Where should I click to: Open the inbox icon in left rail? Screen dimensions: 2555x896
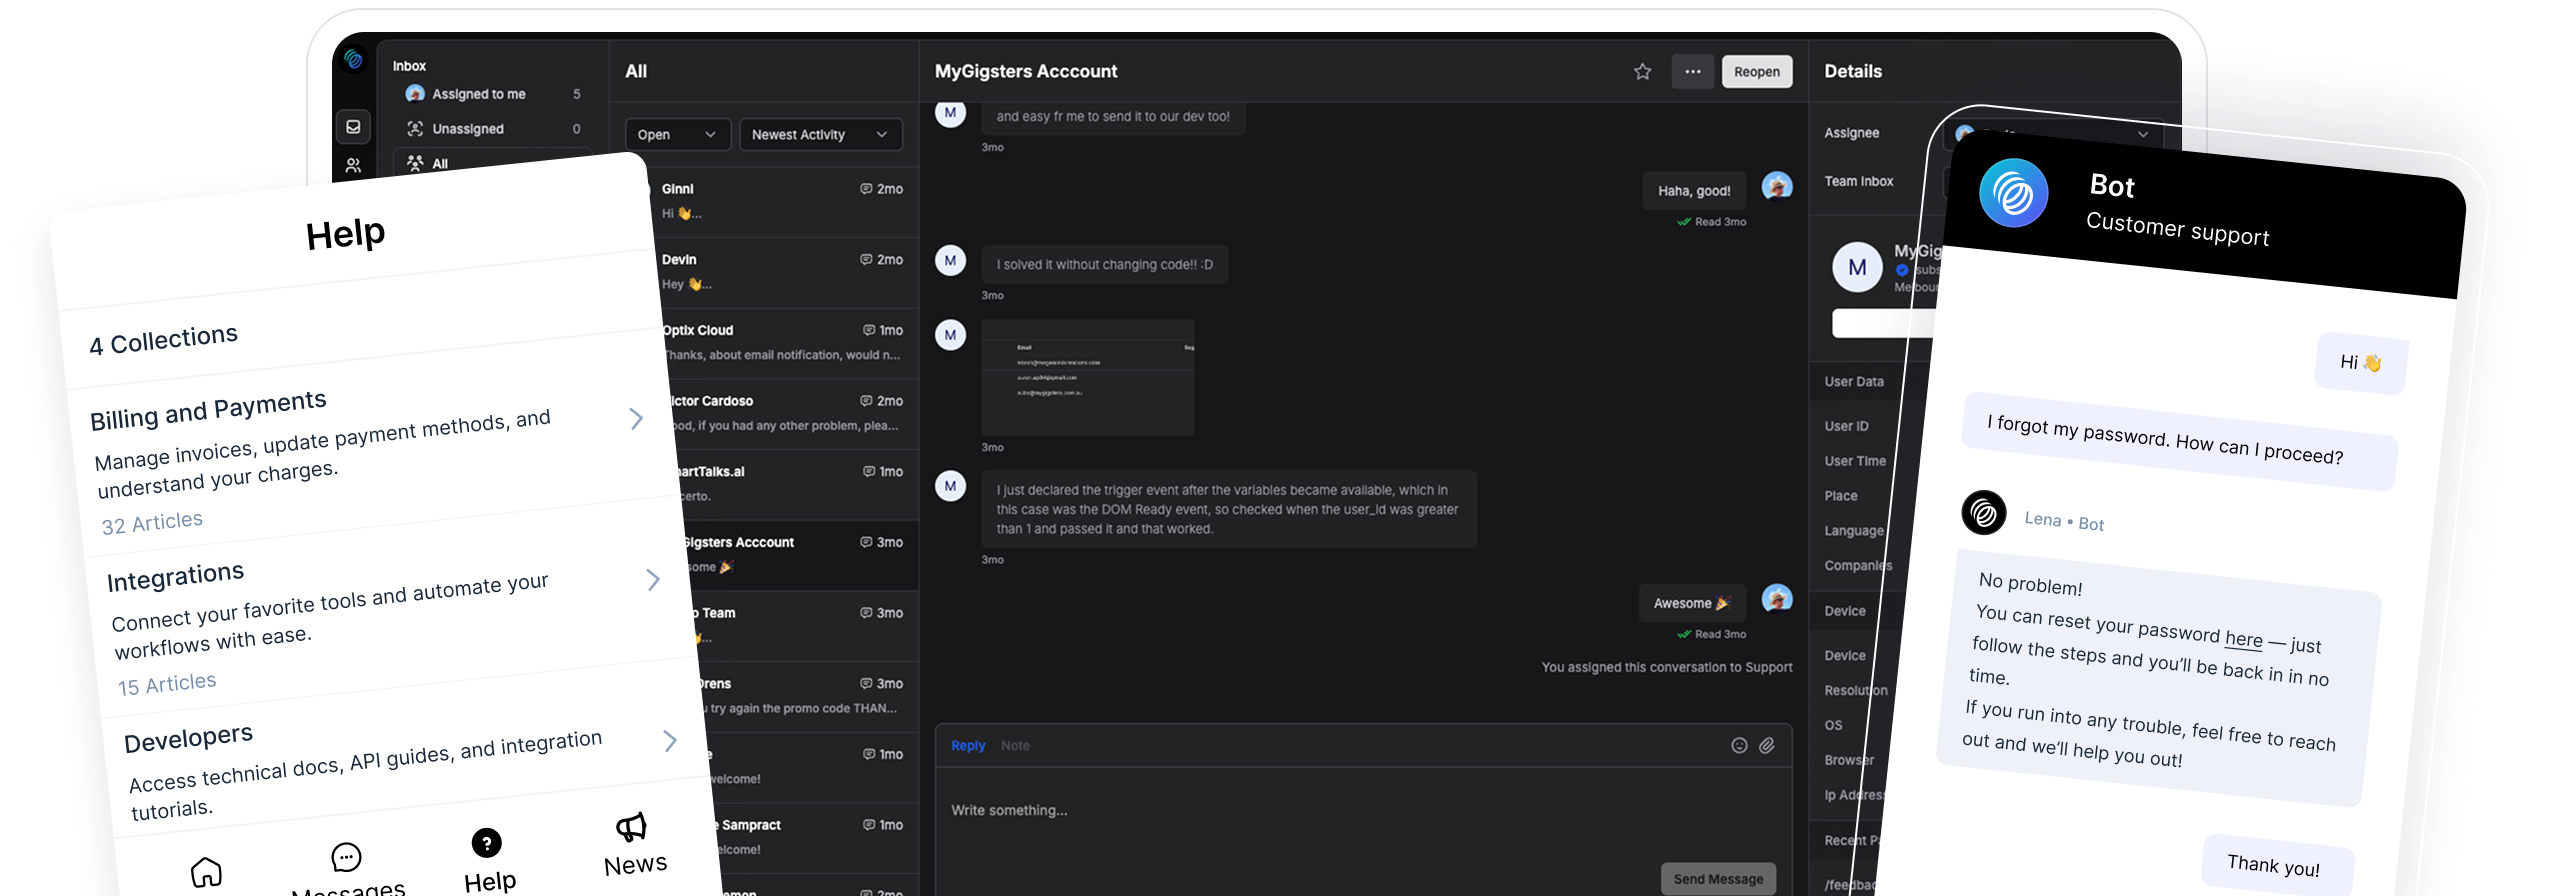(x=353, y=127)
